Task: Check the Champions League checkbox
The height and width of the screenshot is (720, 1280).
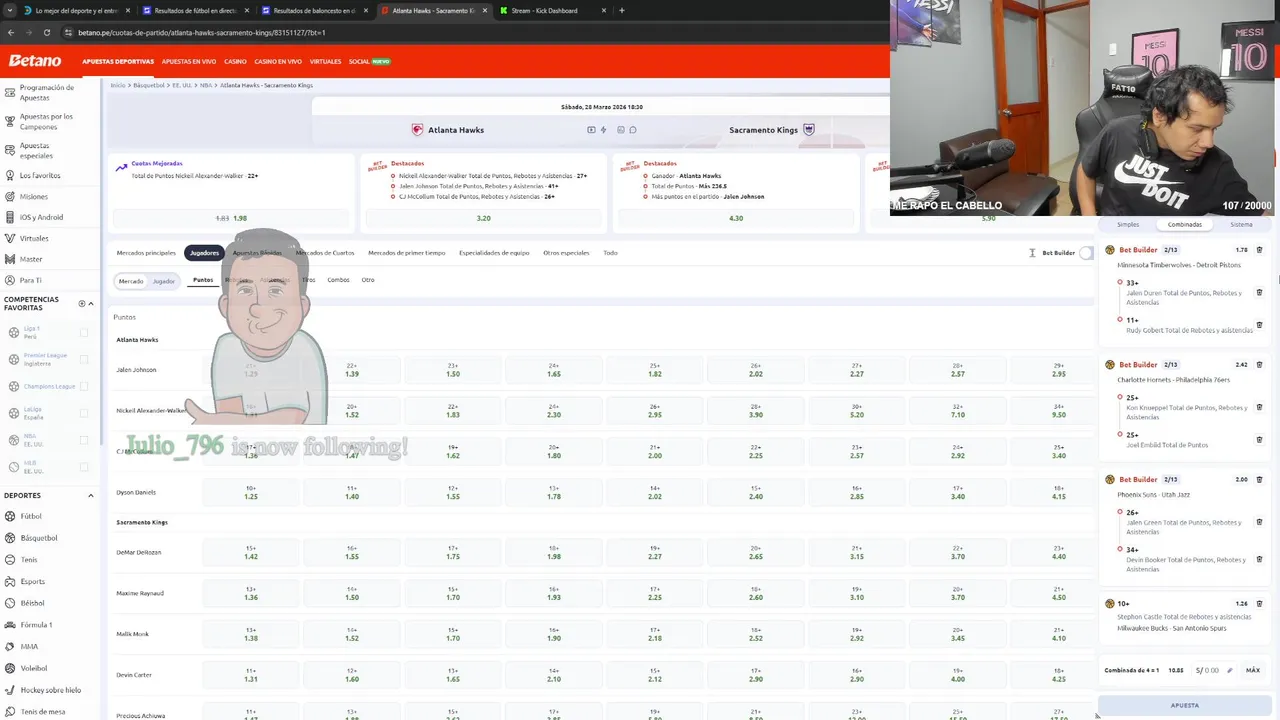Action: tap(84, 386)
